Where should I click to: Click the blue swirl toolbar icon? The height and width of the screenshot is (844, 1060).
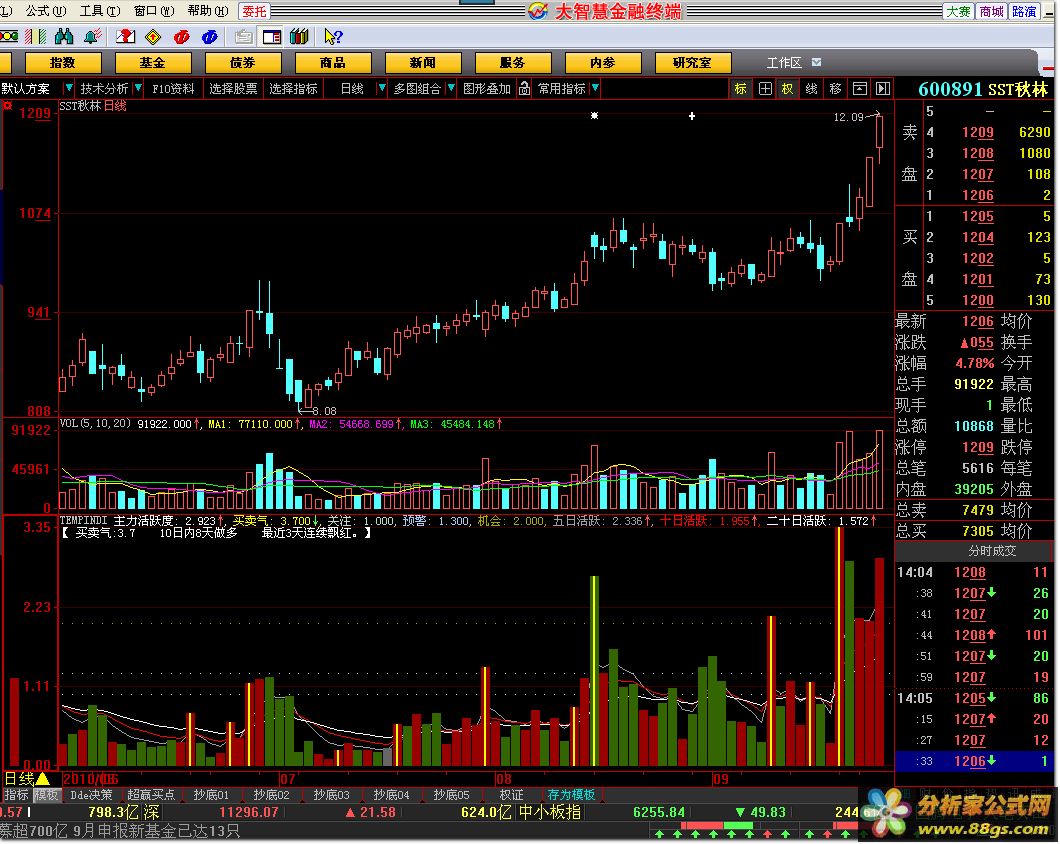click(210, 37)
